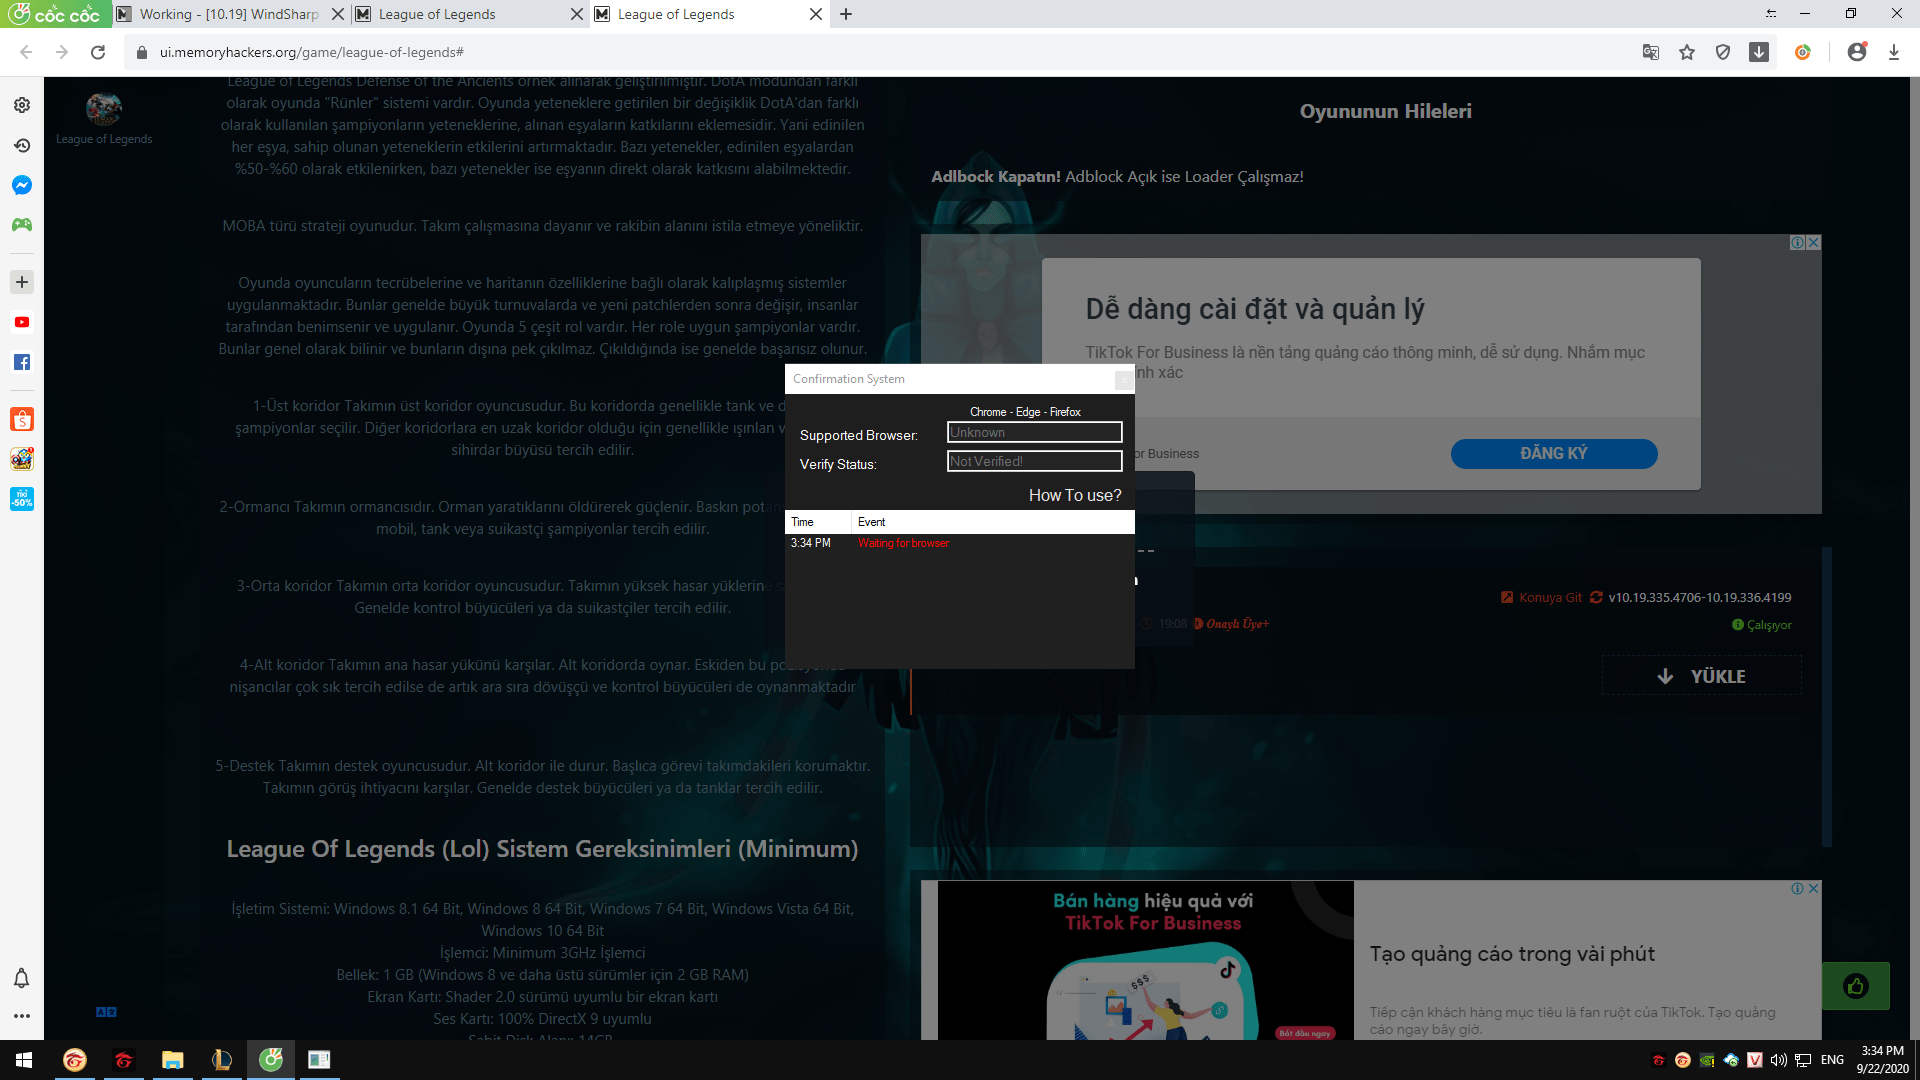Open the Tiki -50% sidebar shortcut
This screenshot has height=1080, width=1920.
tap(22, 498)
